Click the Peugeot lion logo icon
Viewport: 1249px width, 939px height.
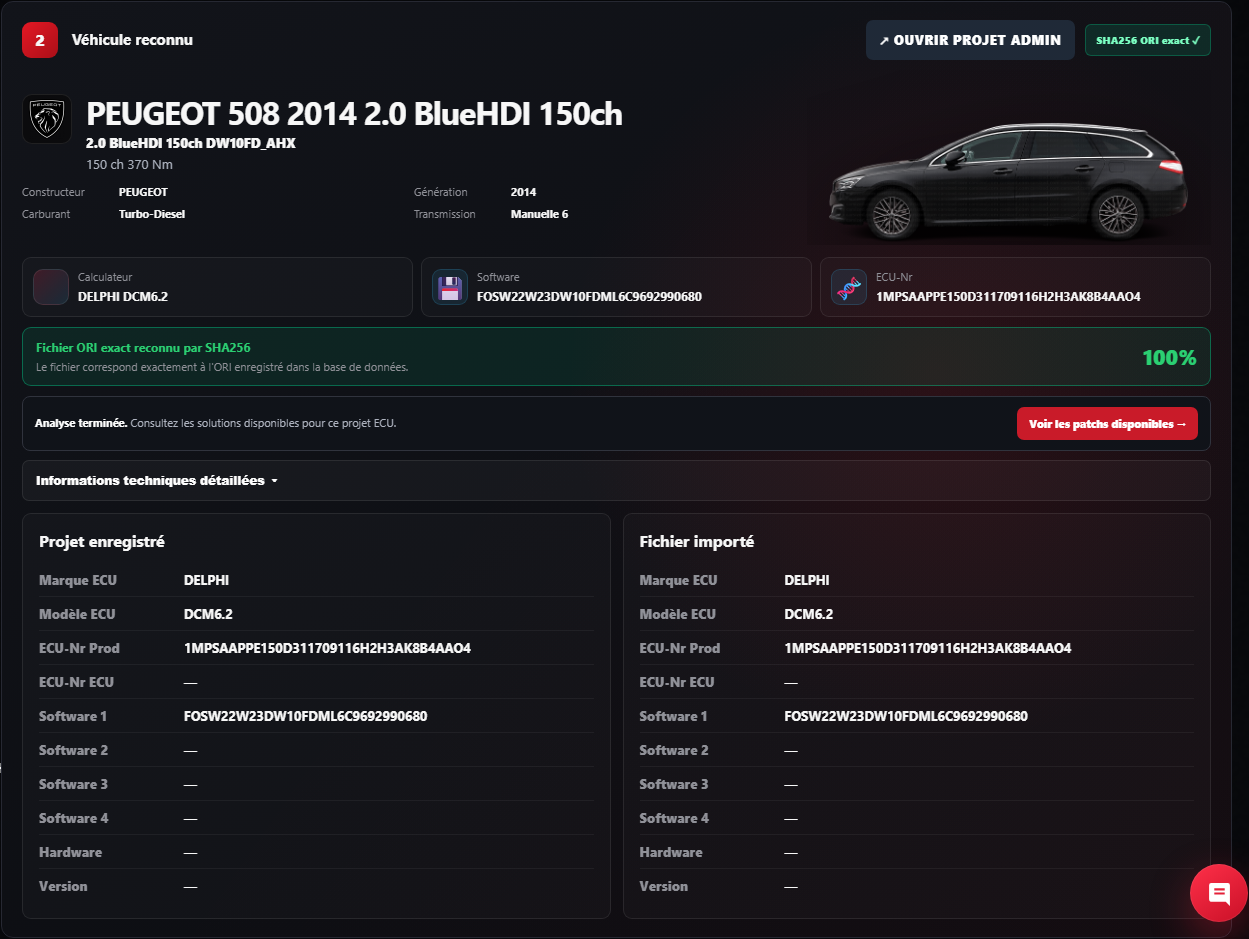pyautogui.click(x=47, y=119)
